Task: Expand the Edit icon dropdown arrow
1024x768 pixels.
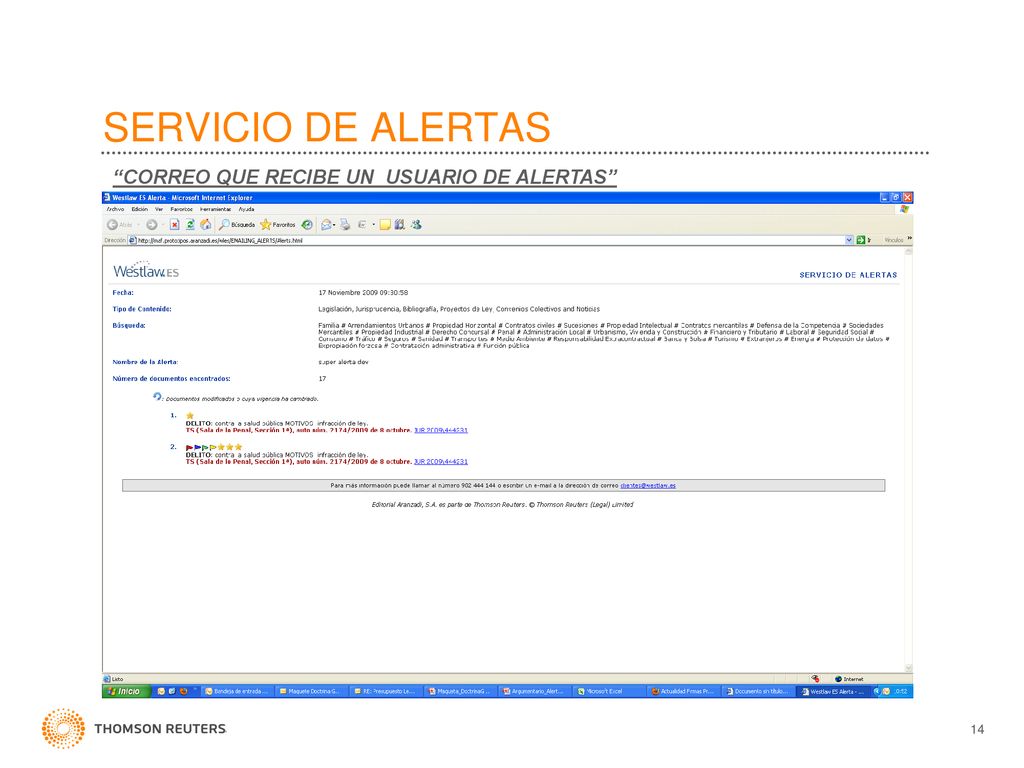Action: pyautogui.click(x=374, y=225)
